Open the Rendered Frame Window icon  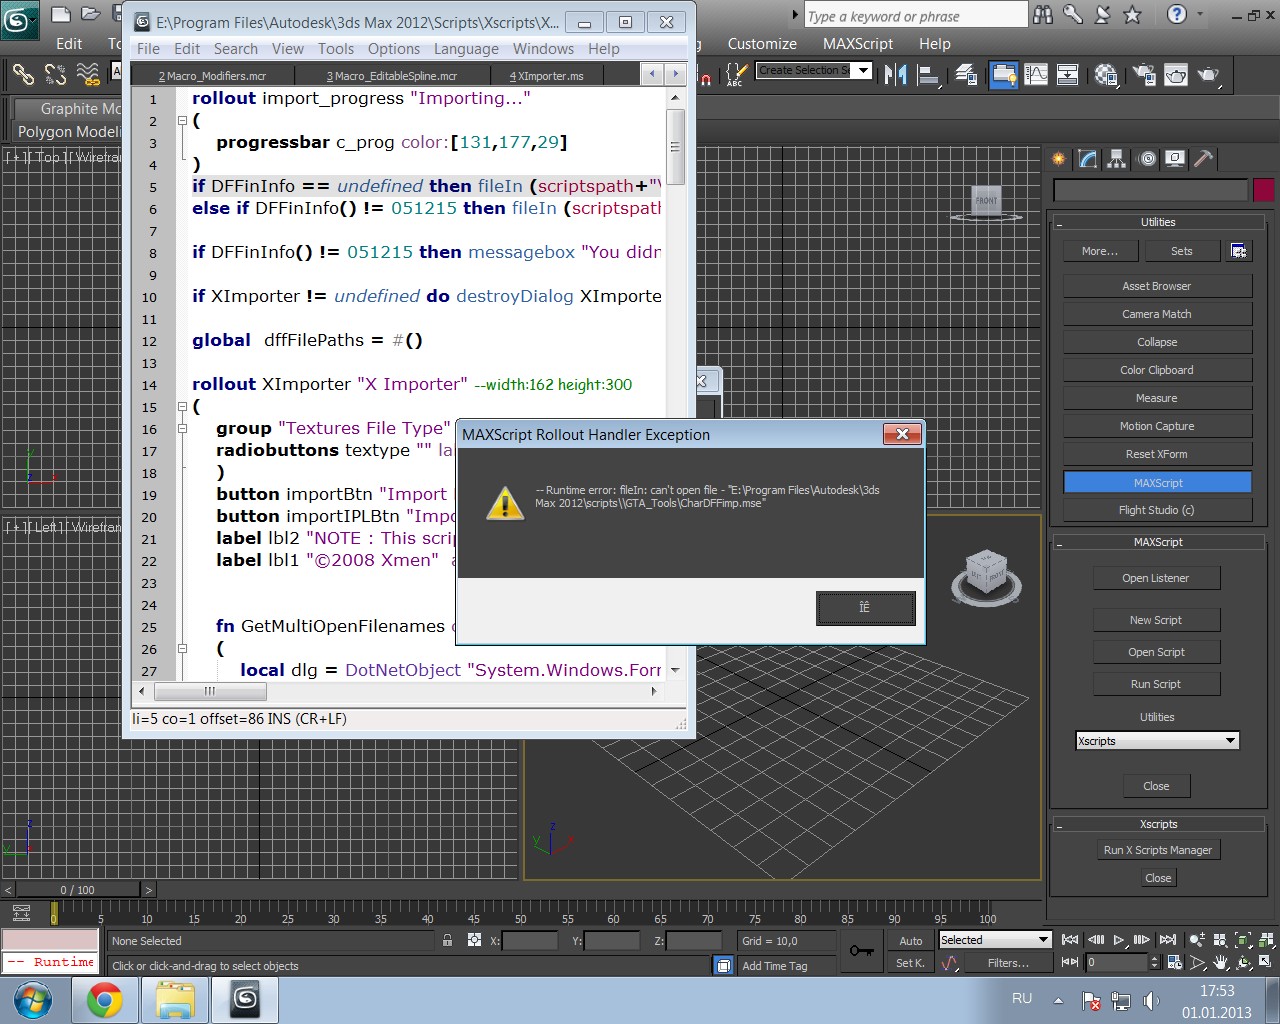pos(1176,74)
